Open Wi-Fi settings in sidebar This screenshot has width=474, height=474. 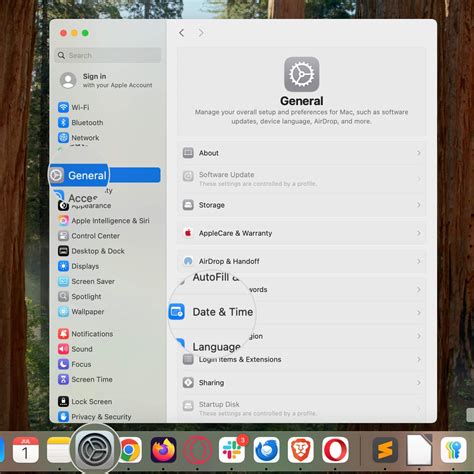[73, 107]
